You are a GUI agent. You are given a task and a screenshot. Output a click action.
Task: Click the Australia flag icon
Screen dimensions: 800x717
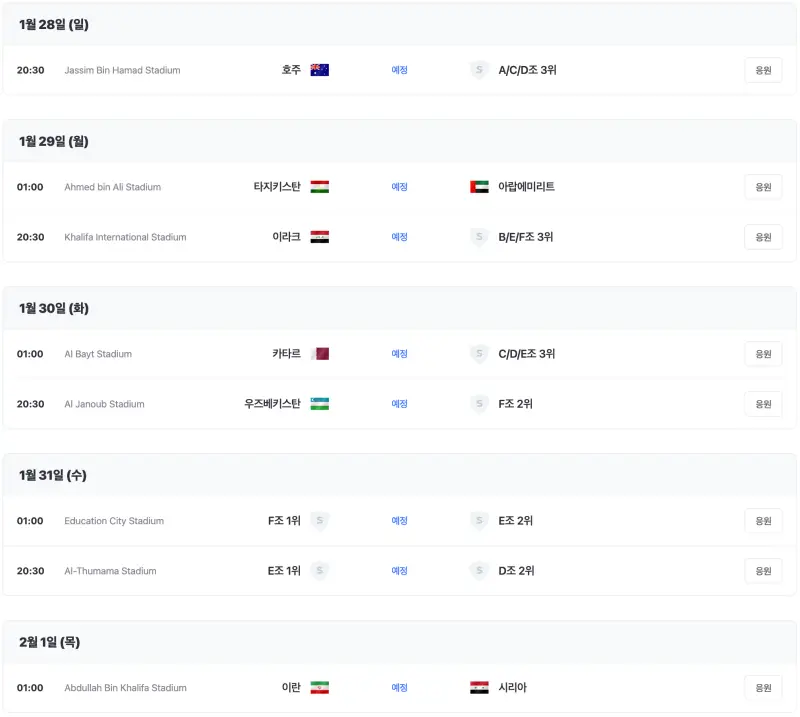(319, 70)
